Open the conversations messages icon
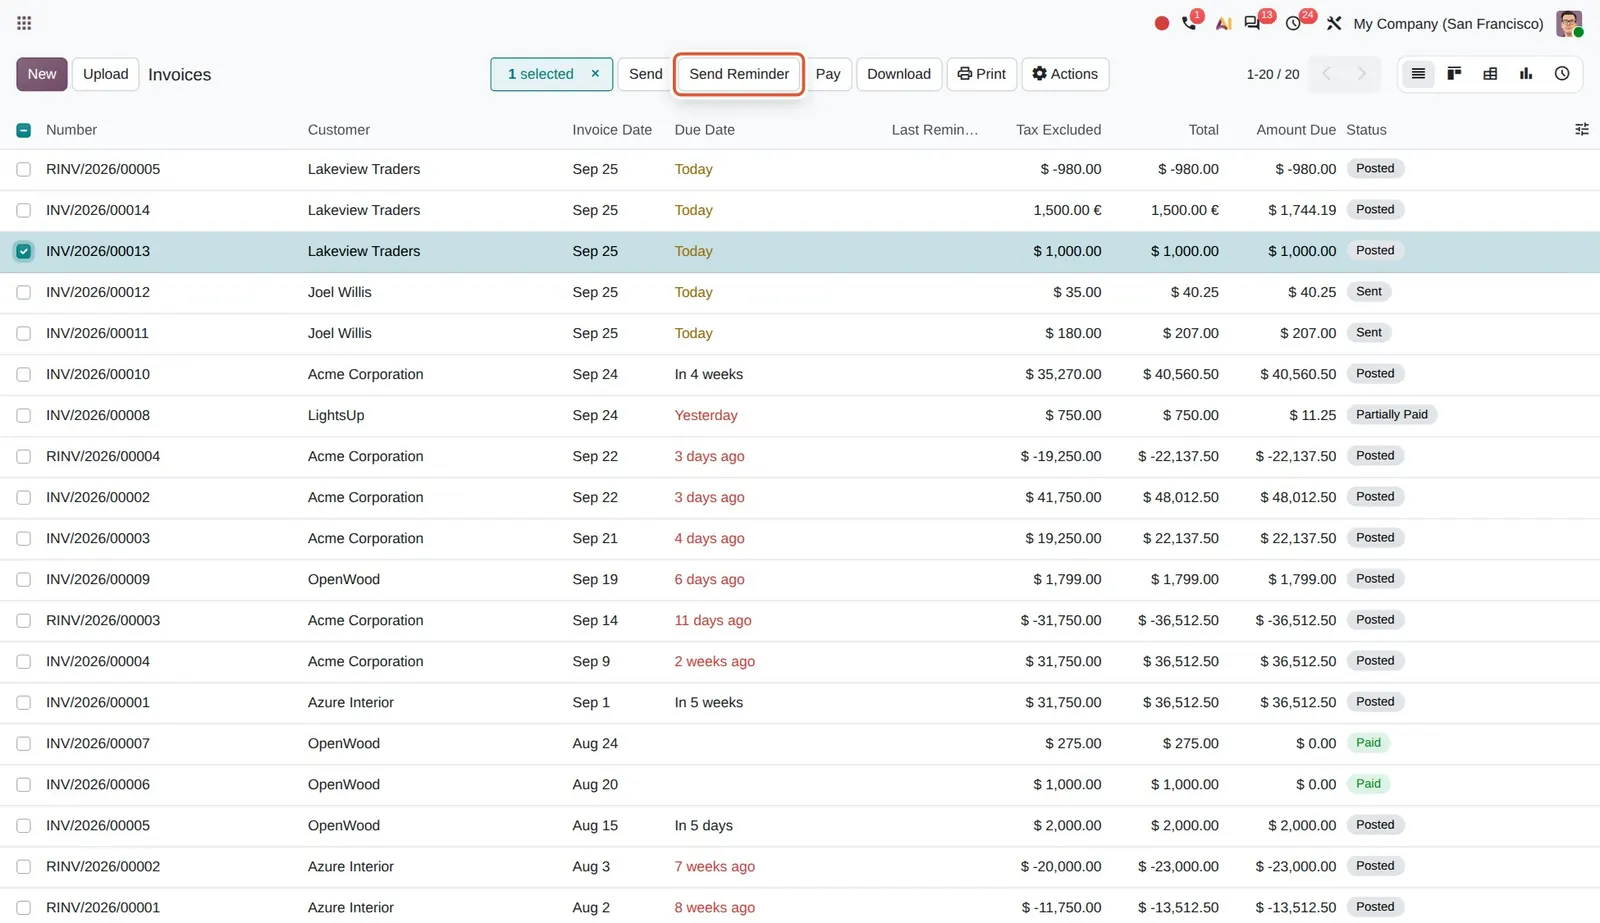The height and width of the screenshot is (923, 1600). (x=1252, y=23)
